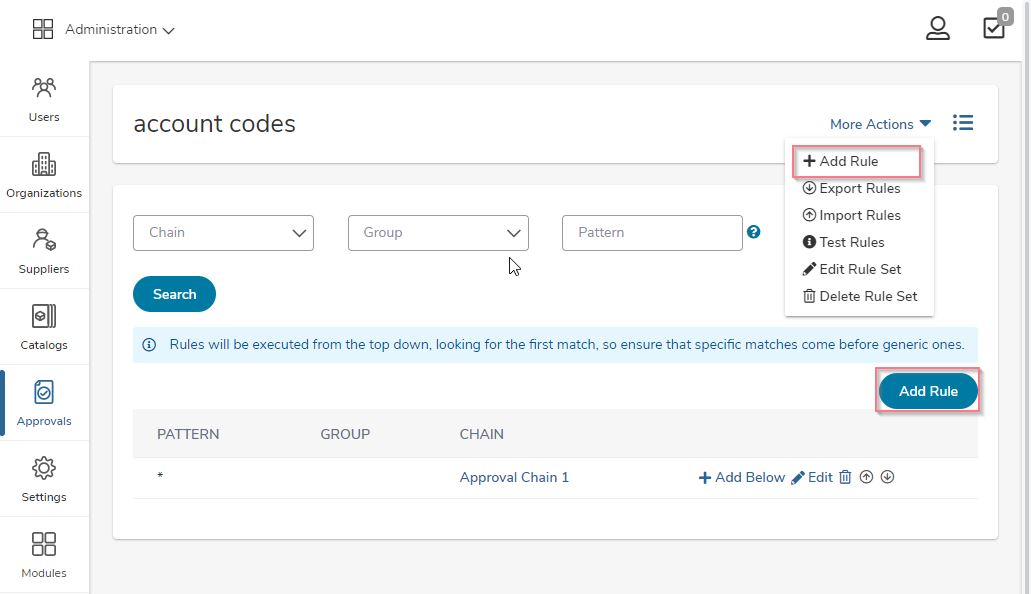1031x594 pixels.
Task: Open Catalogs in the sidebar
Action: (x=44, y=327)
